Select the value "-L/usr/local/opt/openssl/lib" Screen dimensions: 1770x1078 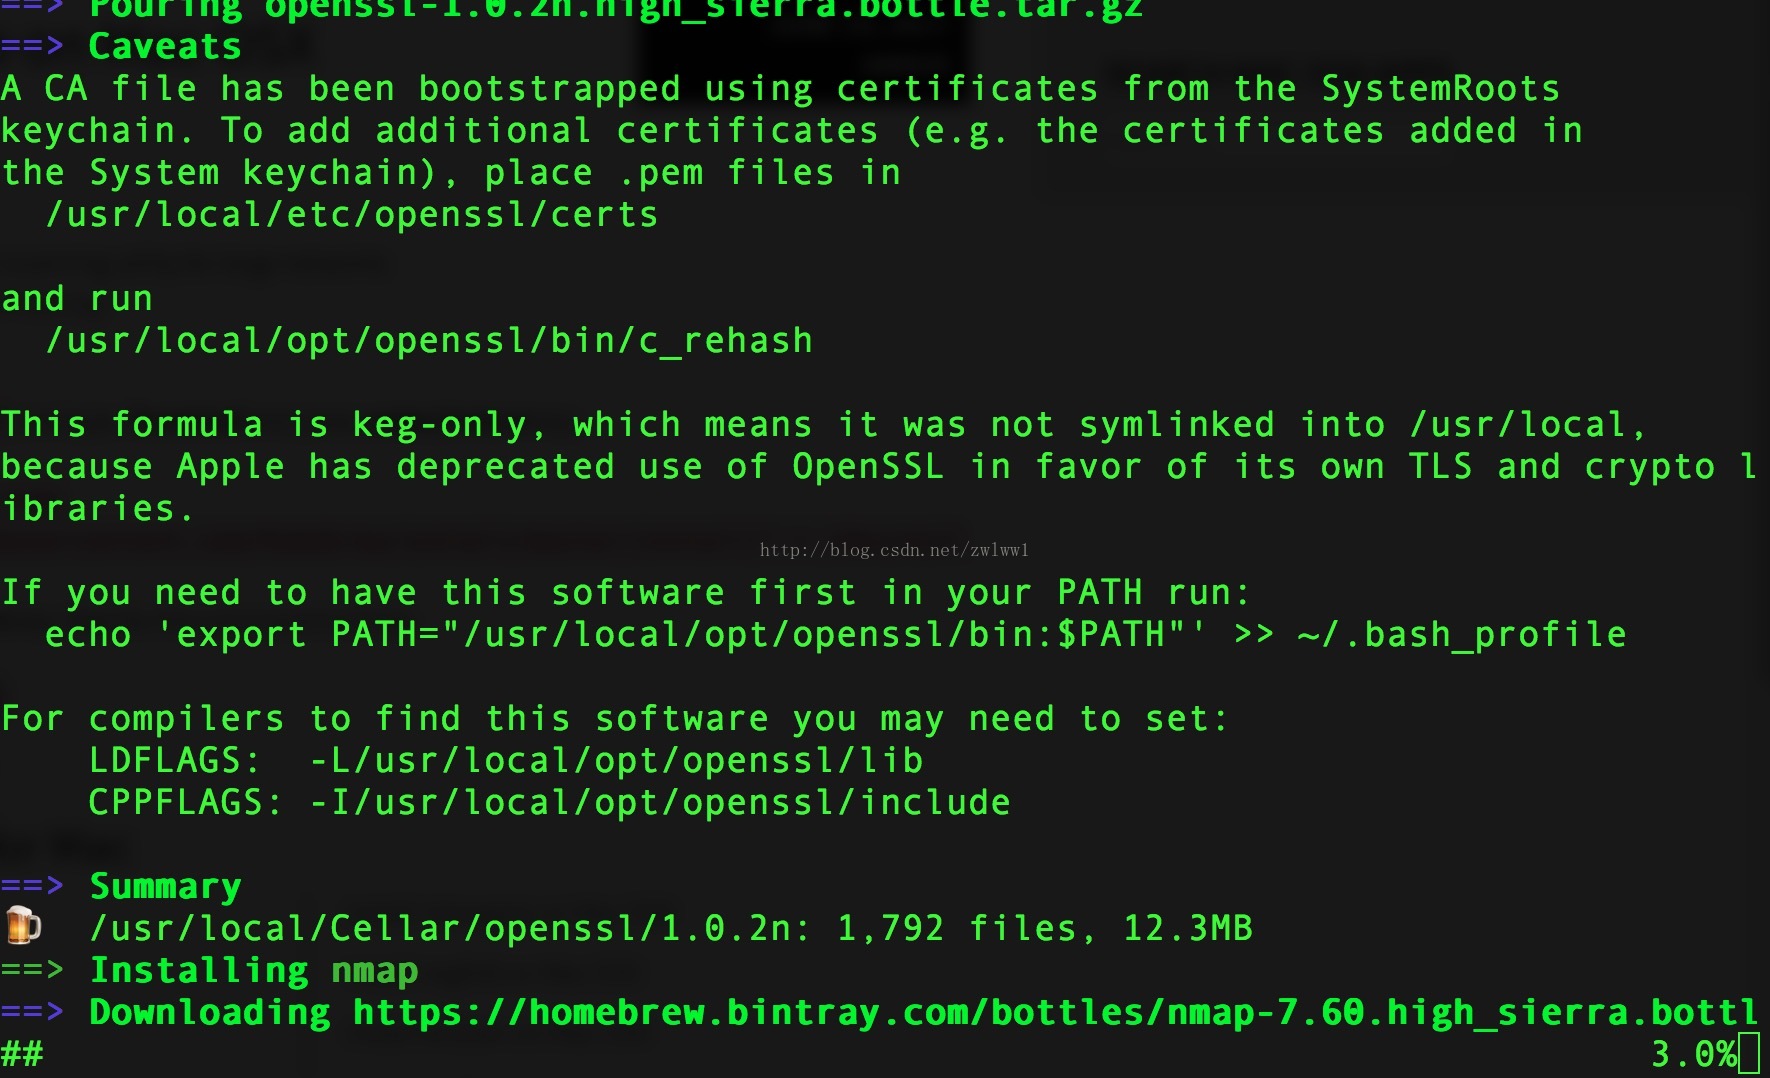click(x=616, y=761)
